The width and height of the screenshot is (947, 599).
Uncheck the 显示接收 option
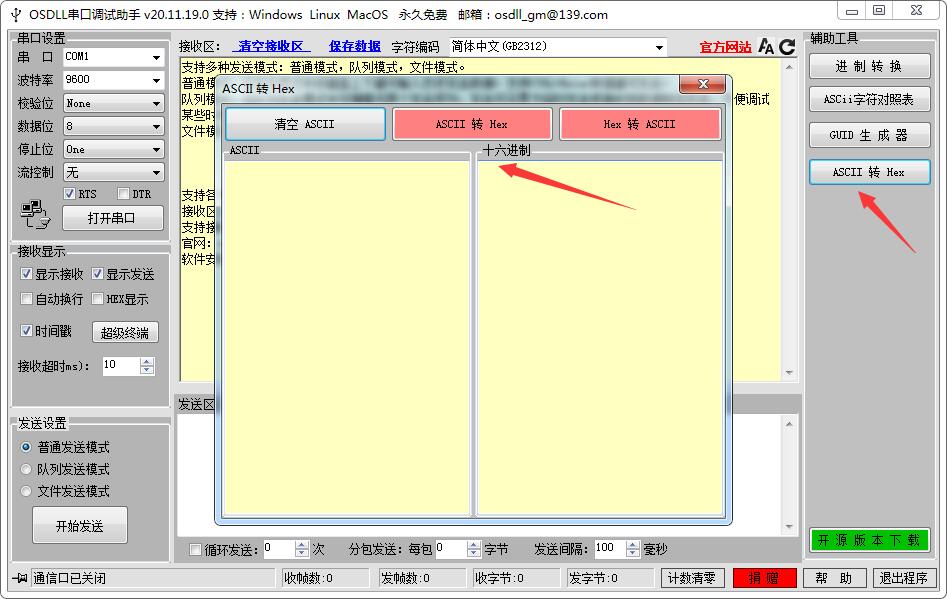click(26, 274)
